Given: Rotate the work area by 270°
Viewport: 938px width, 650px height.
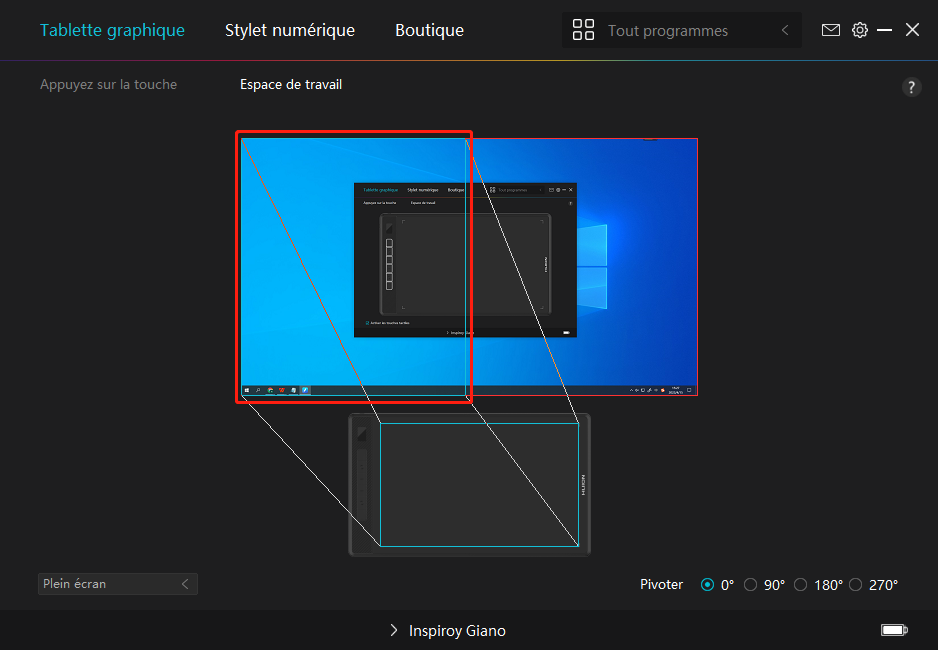Looking at the screenshot, I should (x=855, y=585).
